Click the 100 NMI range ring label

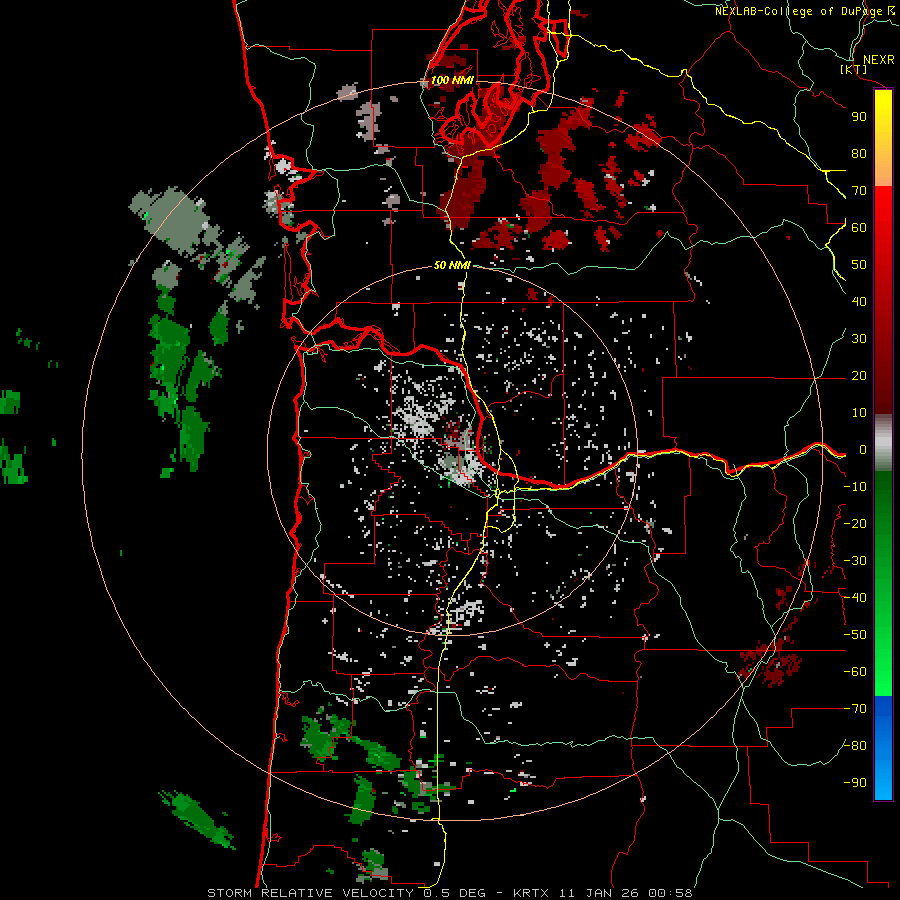[452, 80]
